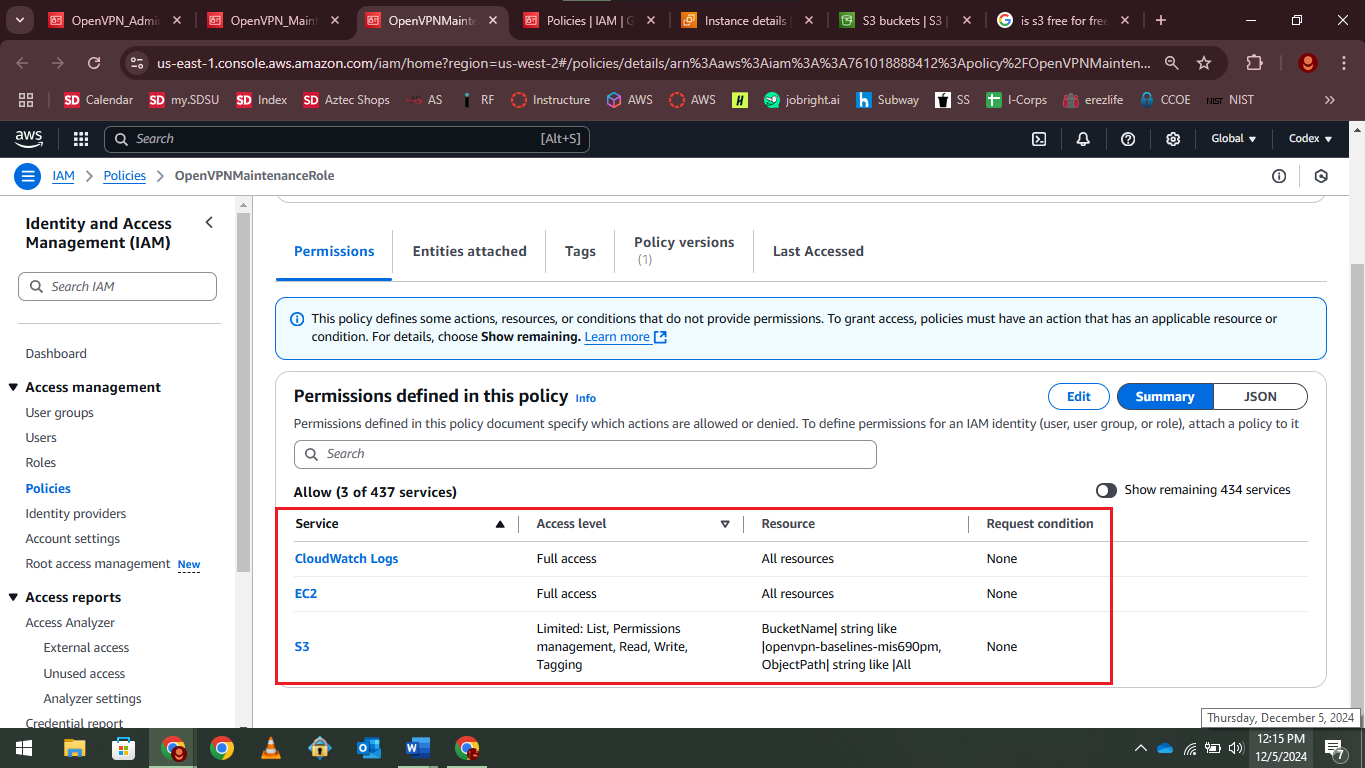Open the Last Accessed tab
The image size is (1365, 768).
coord(818,252)
